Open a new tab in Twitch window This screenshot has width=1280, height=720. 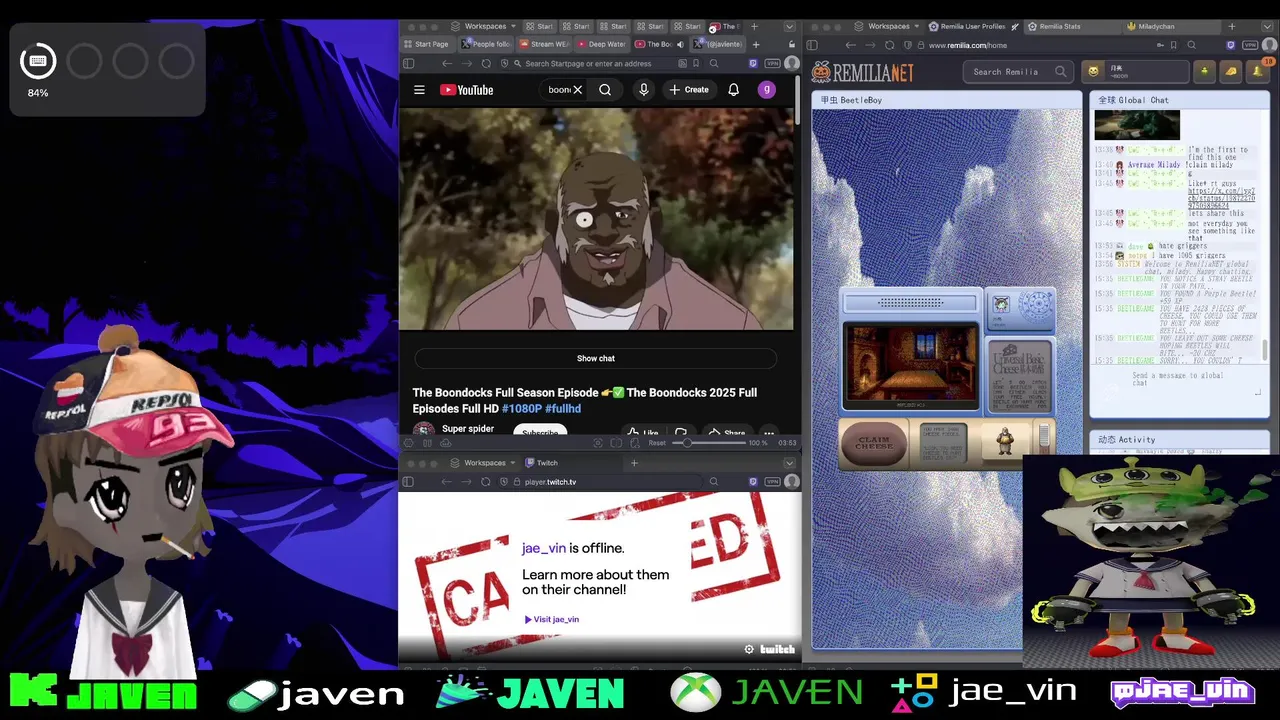click(x=634, y=463)
